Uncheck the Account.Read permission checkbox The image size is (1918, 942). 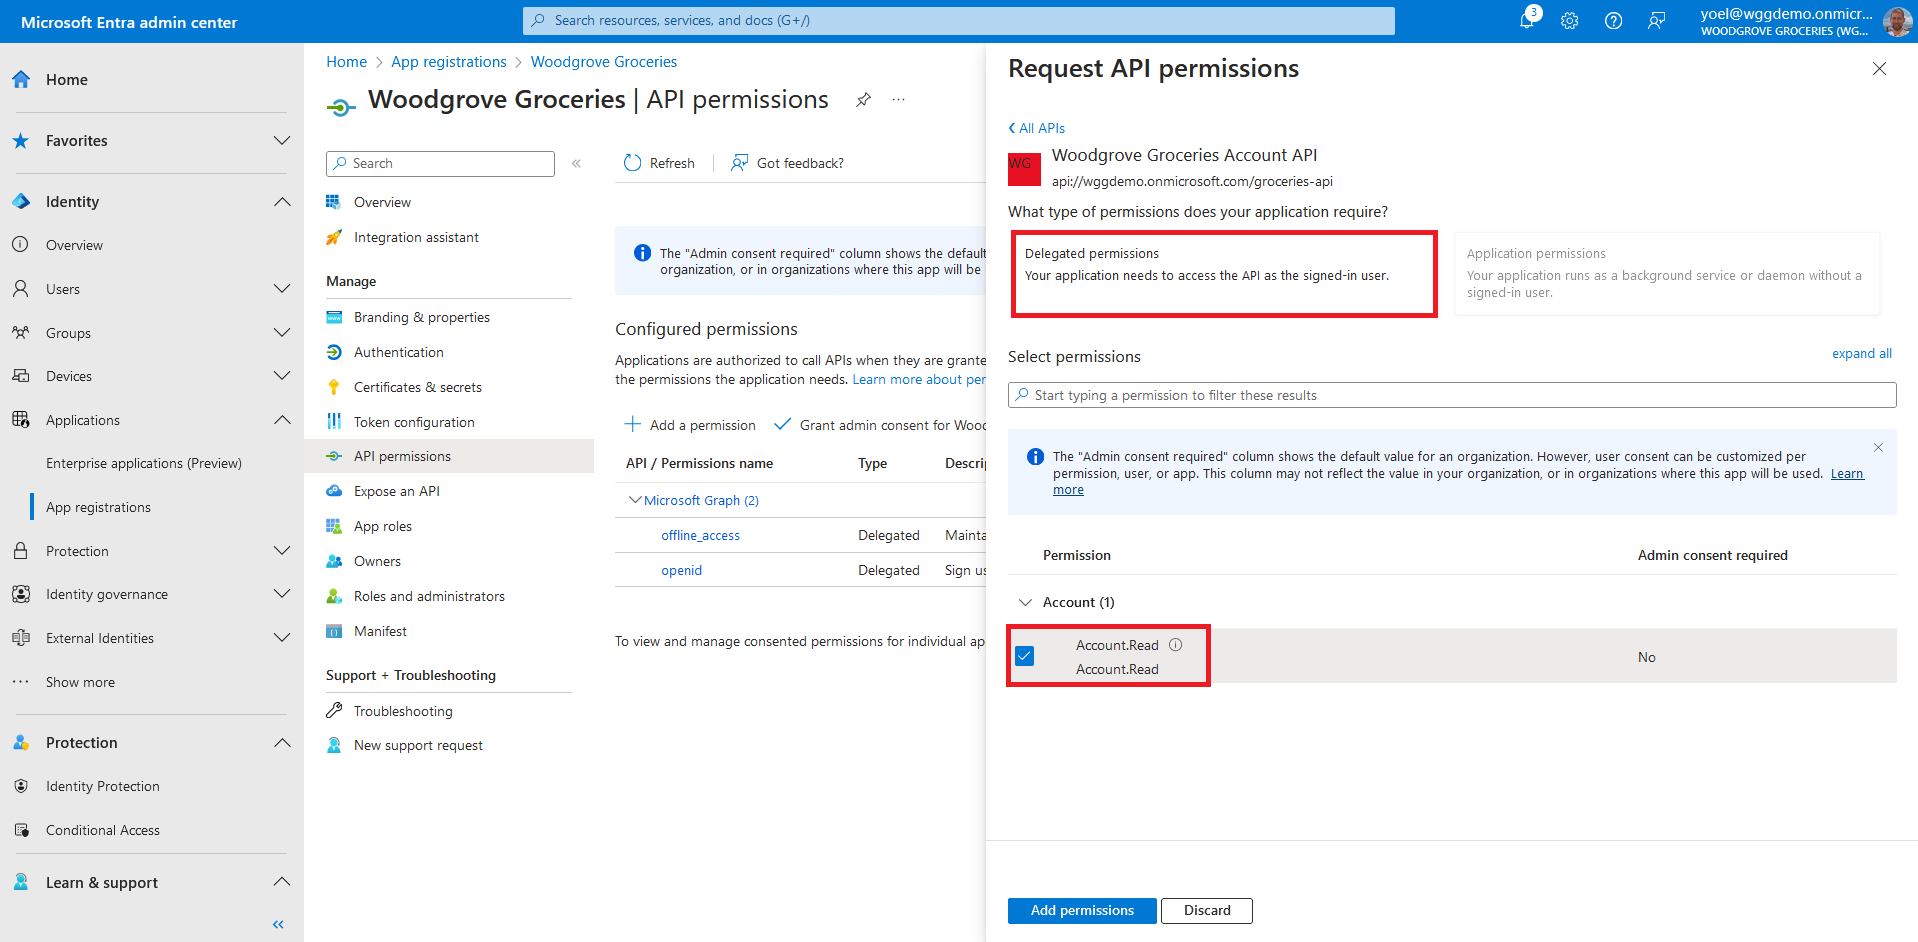click(1024, 656)
